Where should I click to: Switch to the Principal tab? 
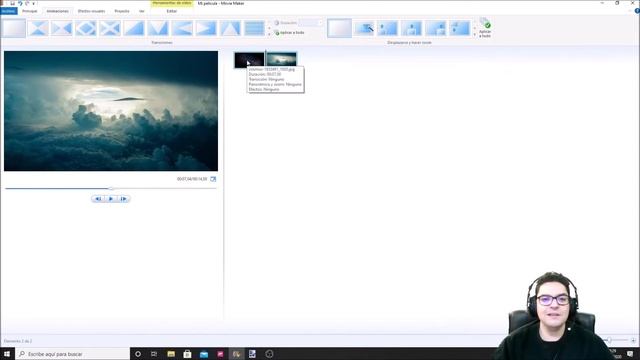pos(29,11)
